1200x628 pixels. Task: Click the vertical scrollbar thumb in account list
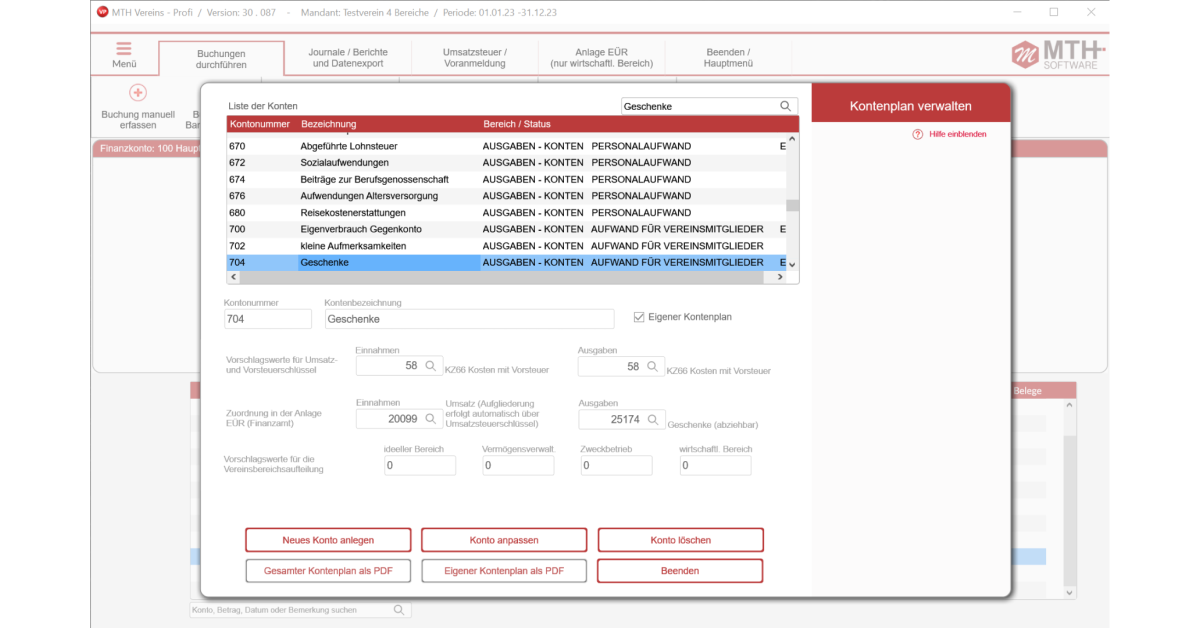click(x=792, y=206)
